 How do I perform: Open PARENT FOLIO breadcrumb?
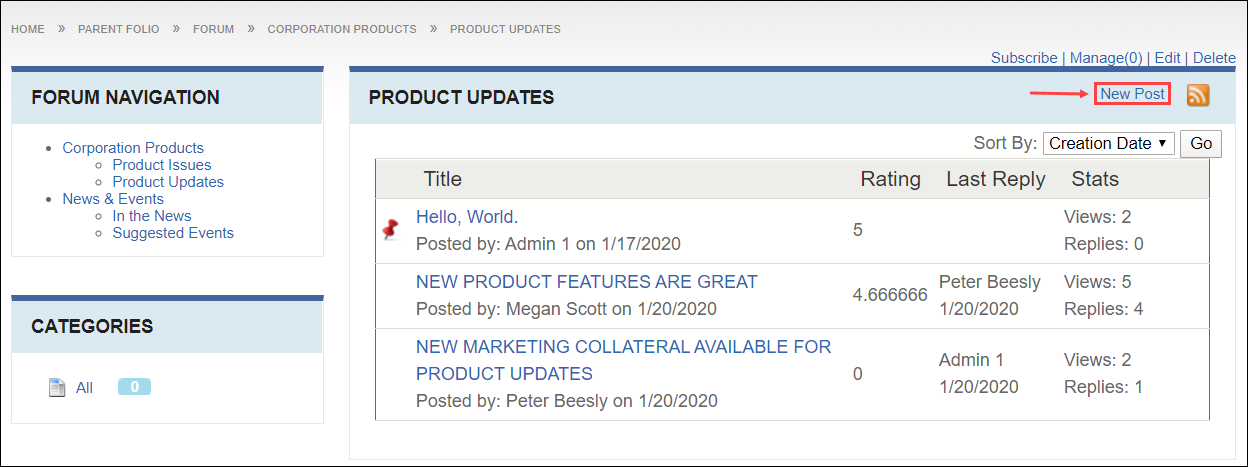click(x=118, y=29)
